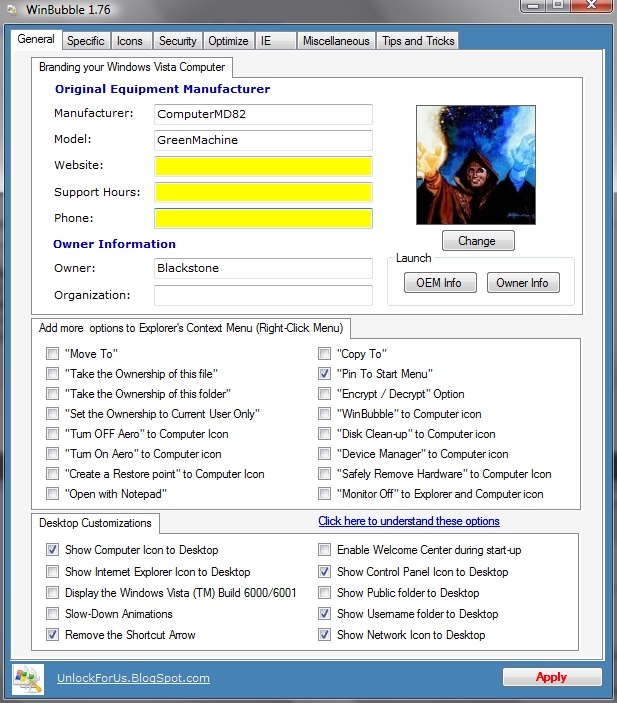617x703 pixels.
Task: Check "Monitor Off" to Explorer and Computer icon
Action: tap(324, 494)
